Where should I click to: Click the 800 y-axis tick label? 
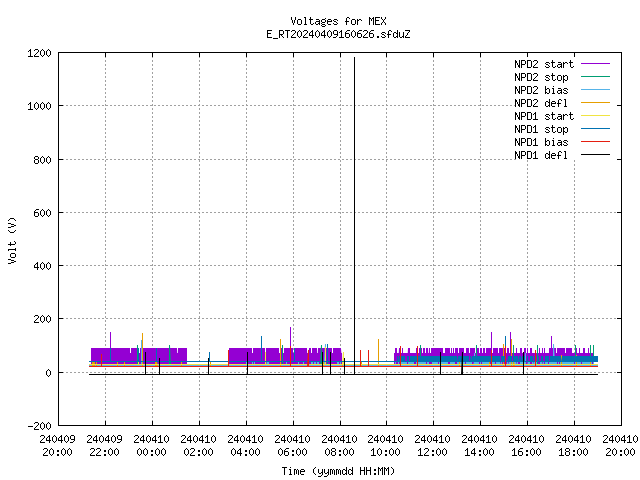click(x=42, y=160)
